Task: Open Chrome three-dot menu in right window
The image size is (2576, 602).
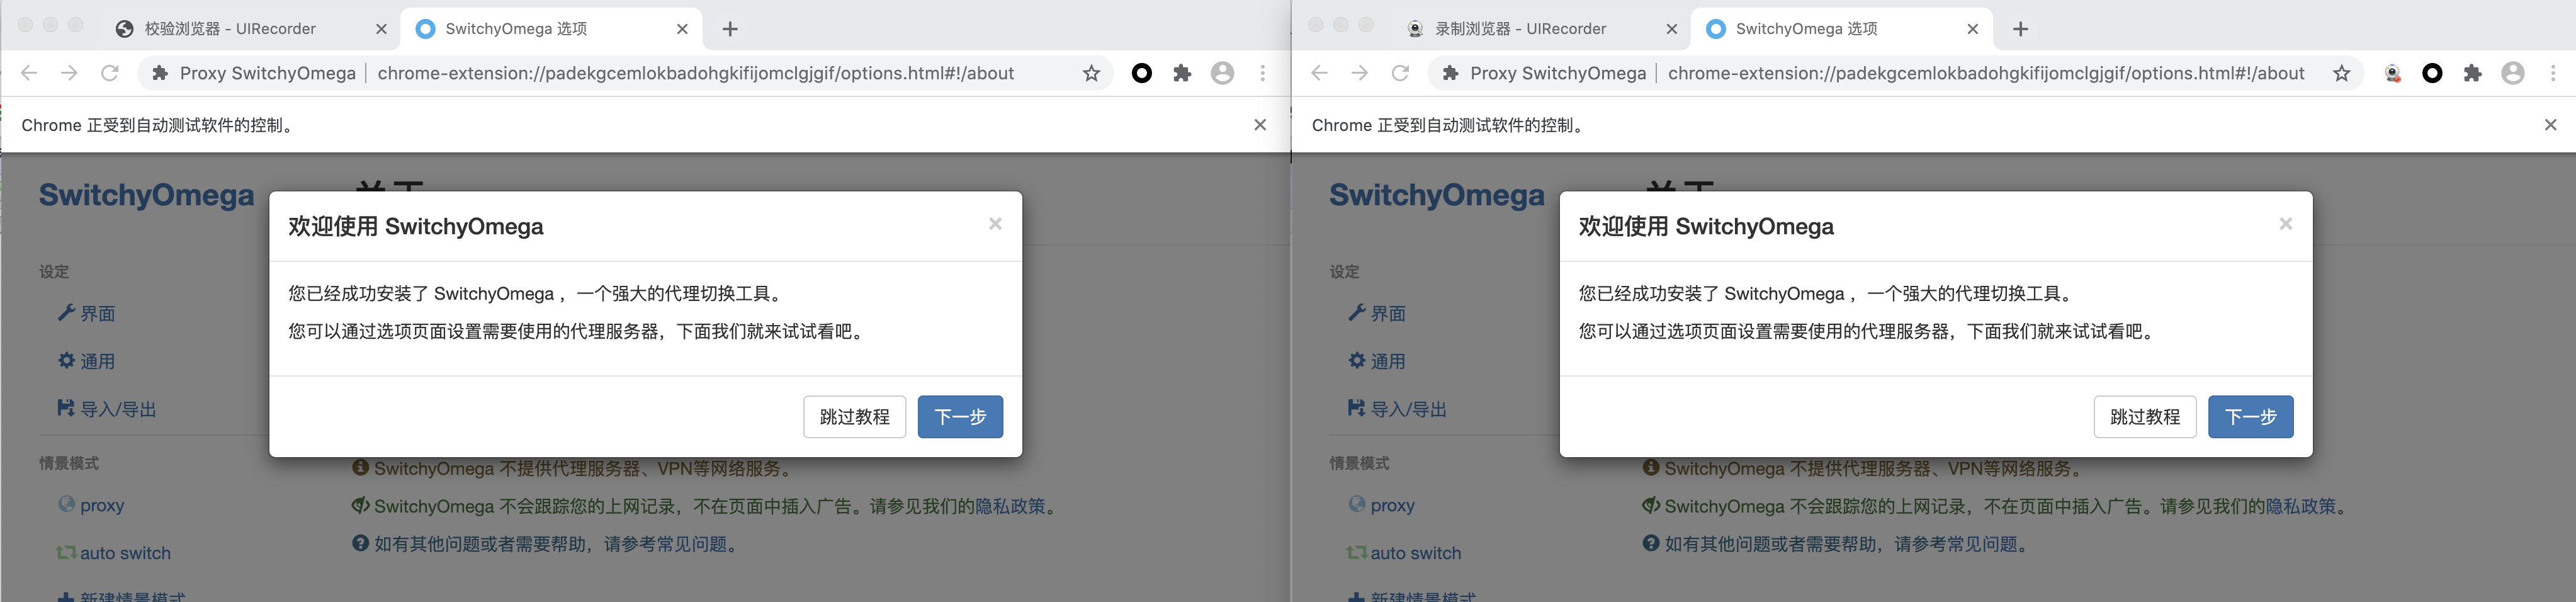Action: [2553, 73]
